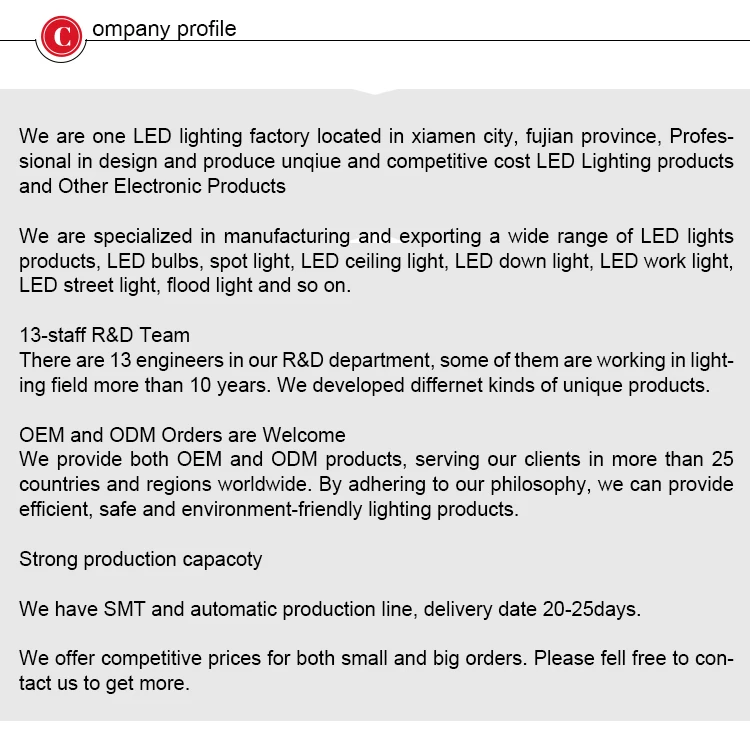Click the phrase 'efficient, safe and environment-friendly'
This screenshot has width=750, height=730.
coord(190,509)
